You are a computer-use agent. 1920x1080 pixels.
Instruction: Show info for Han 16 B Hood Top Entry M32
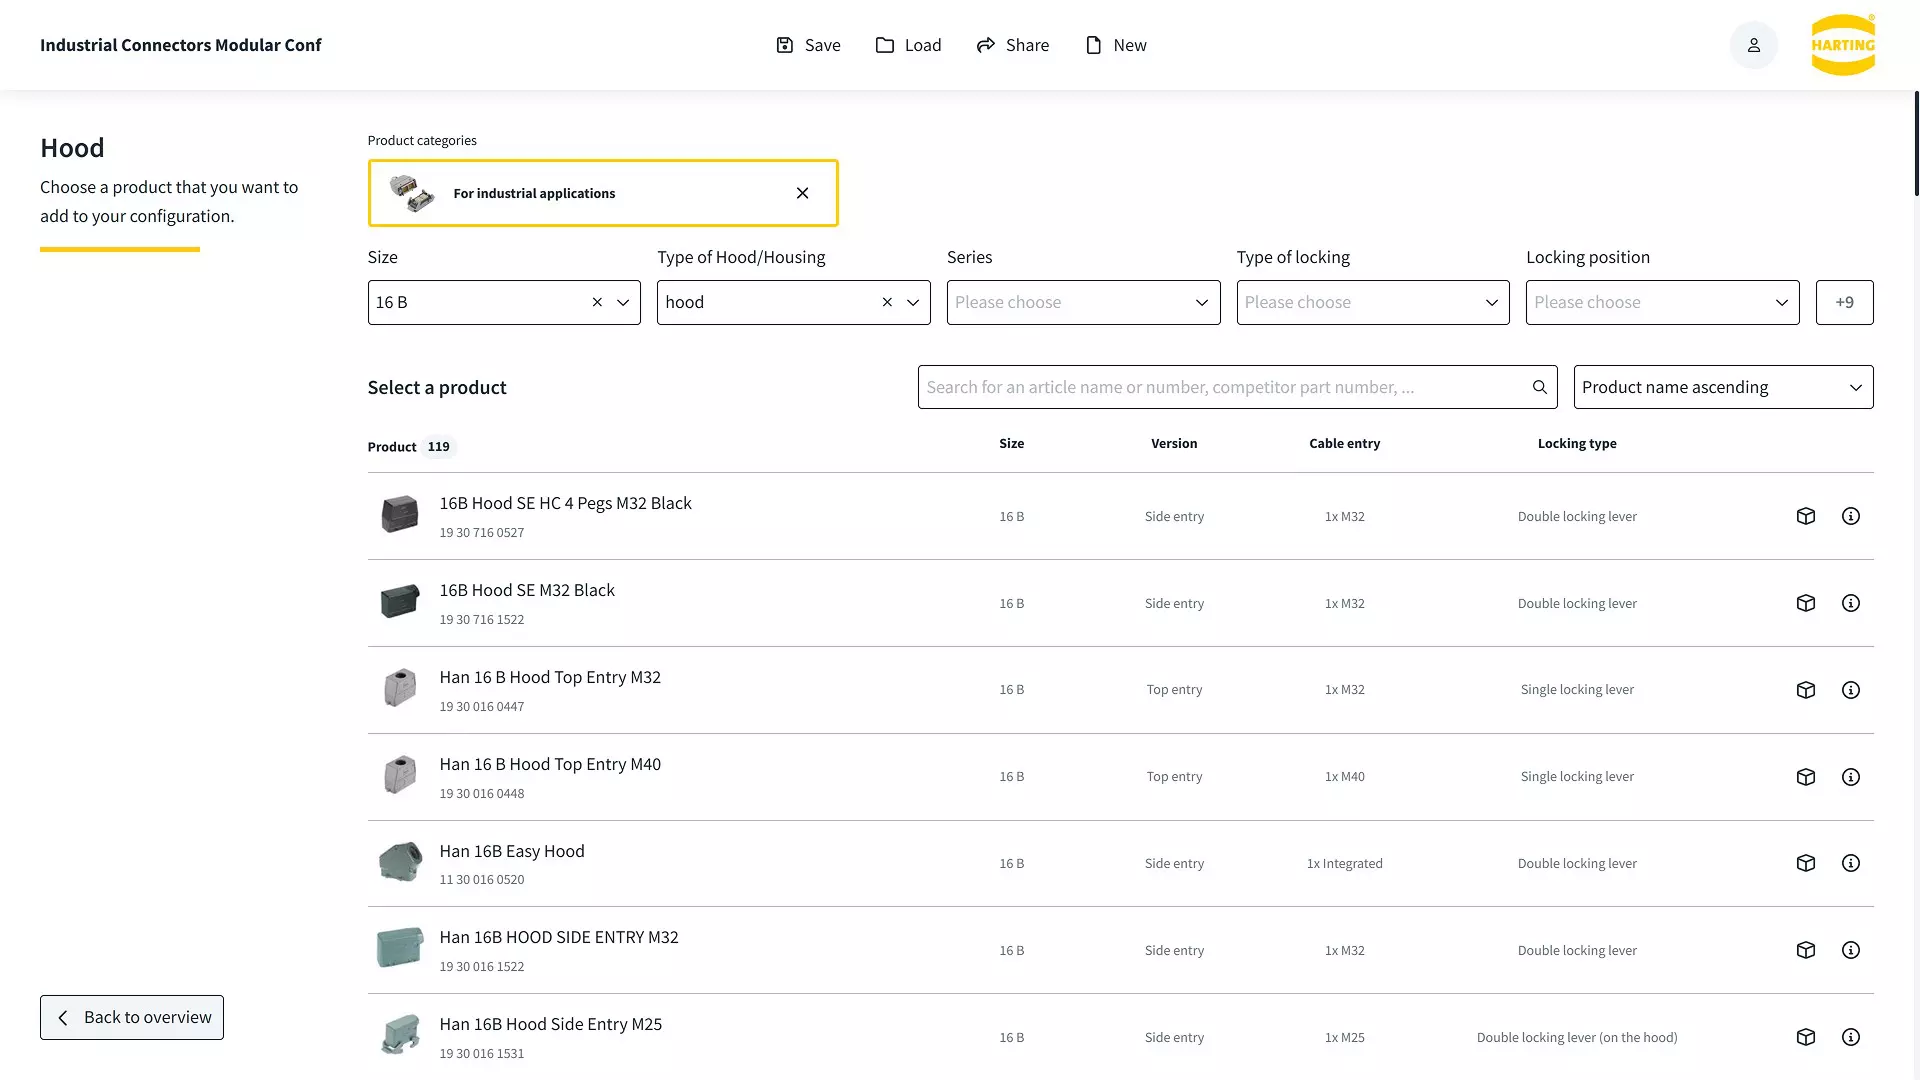coord(1851,690)
